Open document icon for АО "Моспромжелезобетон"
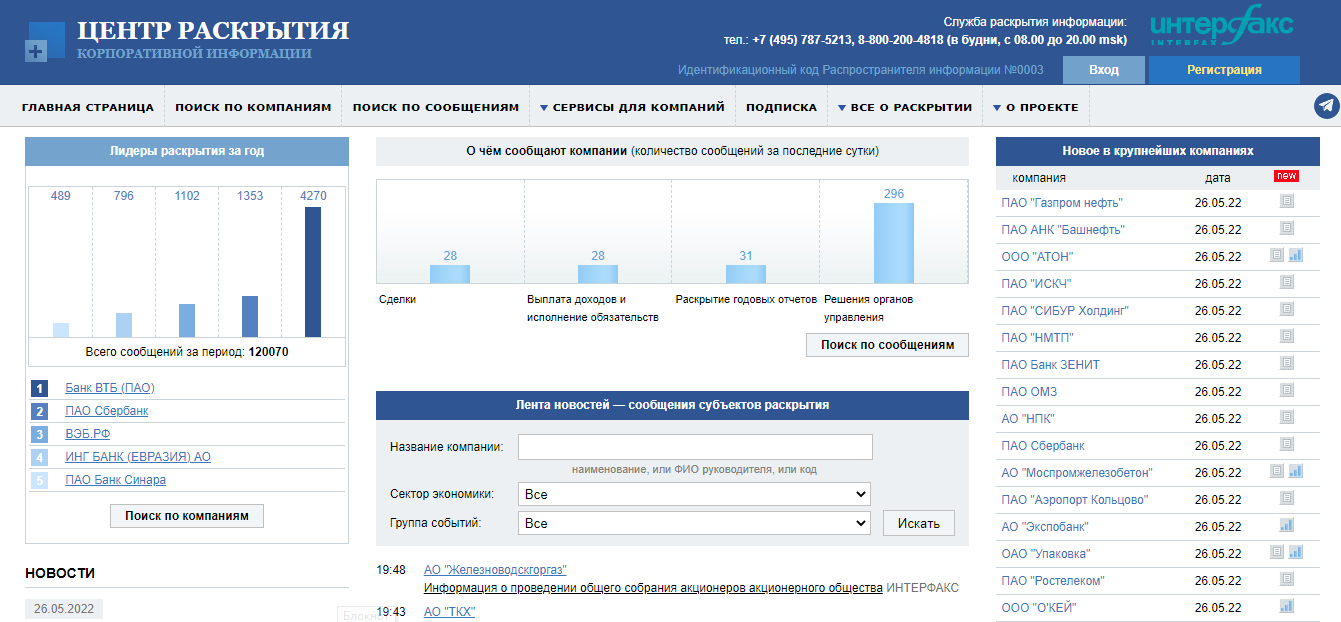 click(x=1277, y=472)
